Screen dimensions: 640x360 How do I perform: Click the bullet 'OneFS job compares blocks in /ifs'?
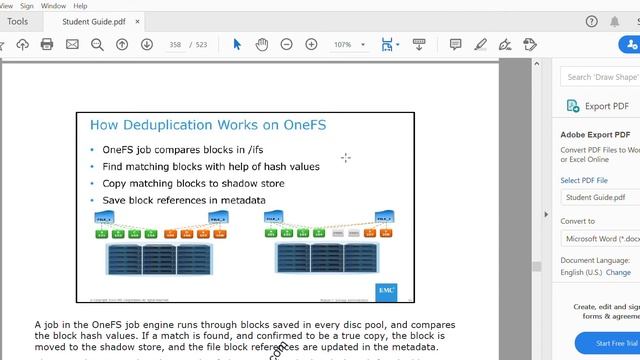pos(182,150)
